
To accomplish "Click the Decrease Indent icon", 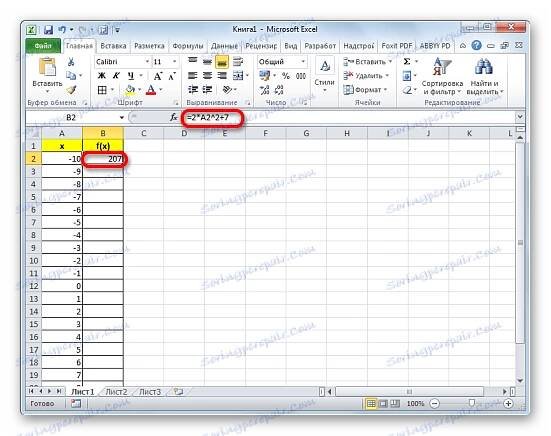I will (x=193, y=90).
